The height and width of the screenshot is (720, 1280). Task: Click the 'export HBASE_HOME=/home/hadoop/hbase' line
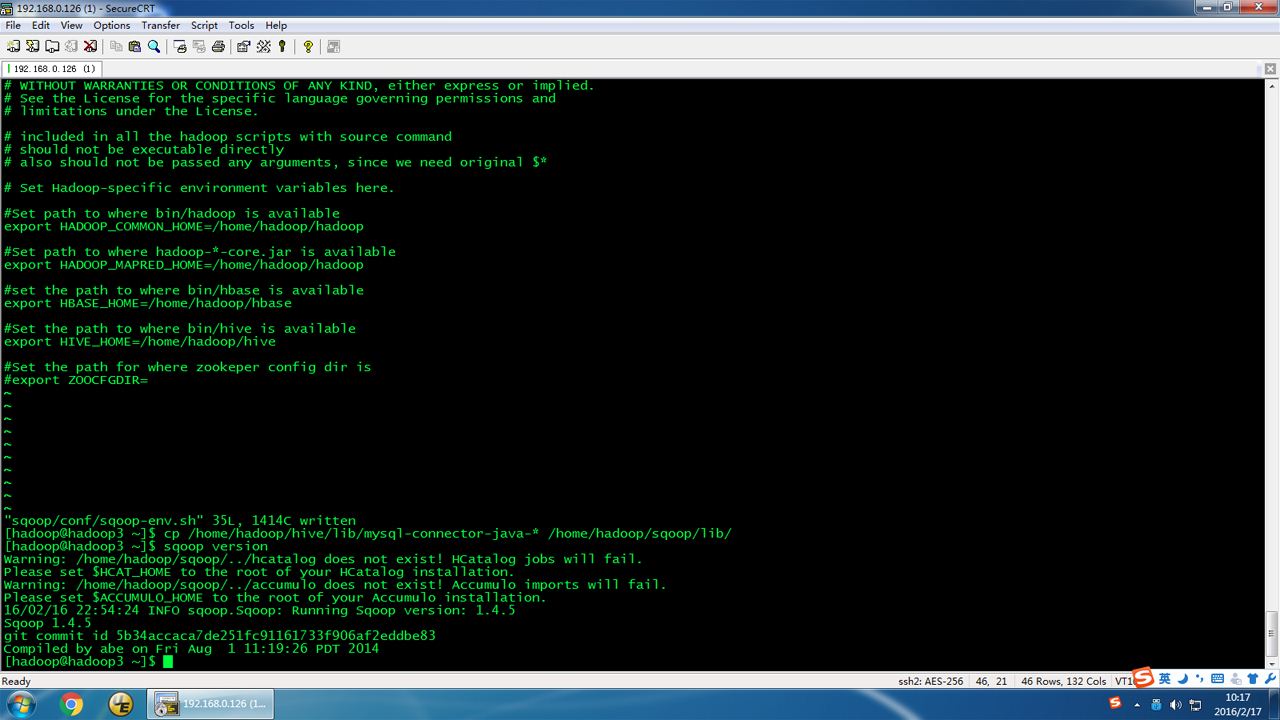click(x=148, y=303)
